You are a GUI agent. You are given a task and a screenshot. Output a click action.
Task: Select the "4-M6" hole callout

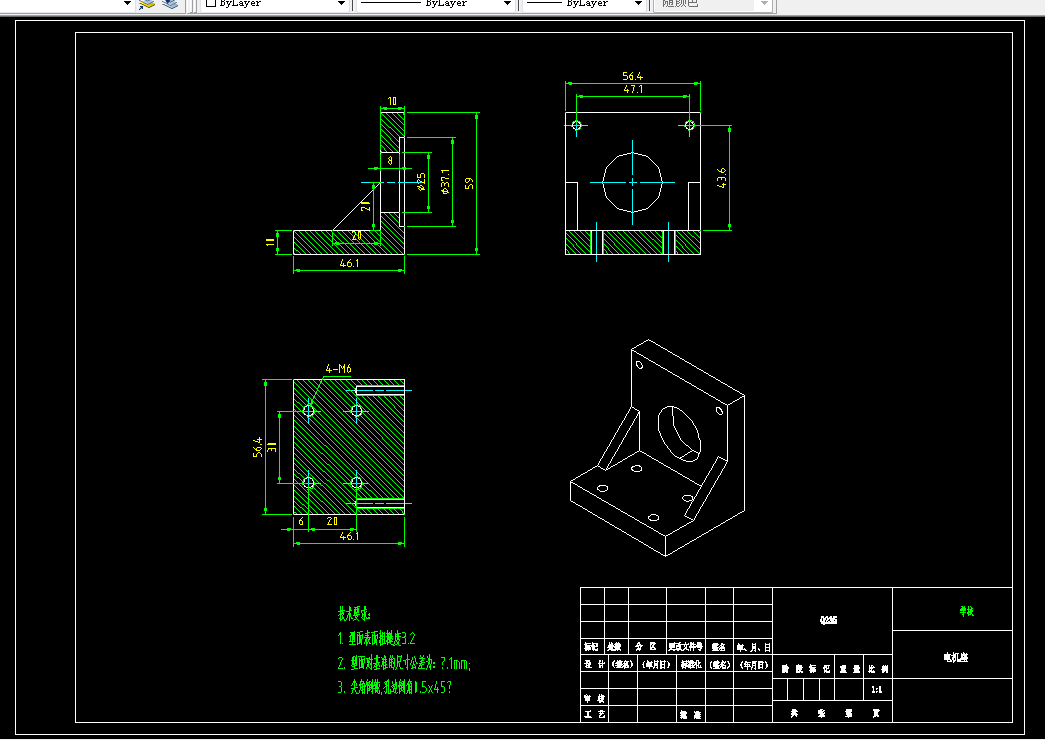tap(339, 369)
